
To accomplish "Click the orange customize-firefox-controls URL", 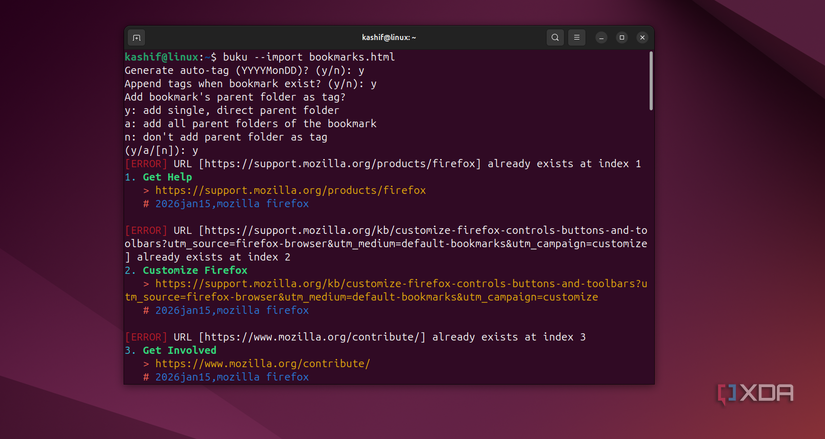I will pos(386,291).
